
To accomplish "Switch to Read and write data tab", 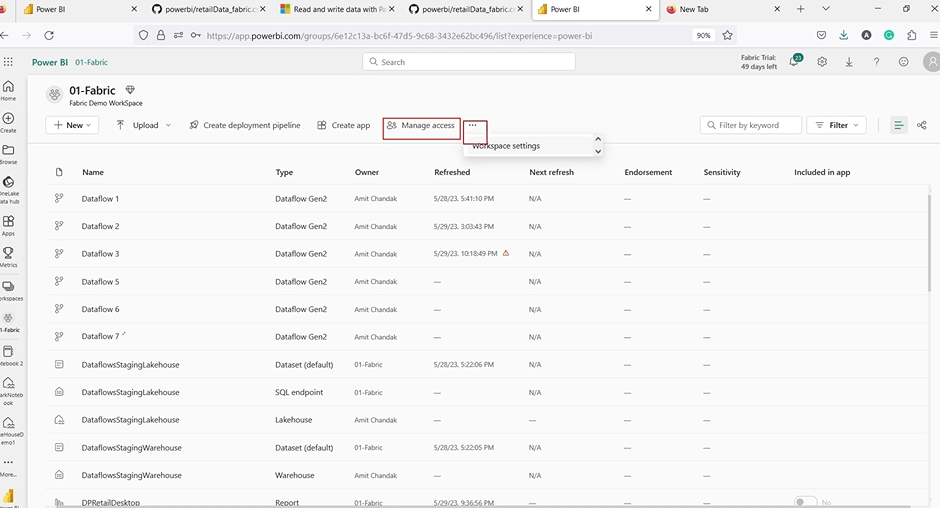I will (336, 9).
